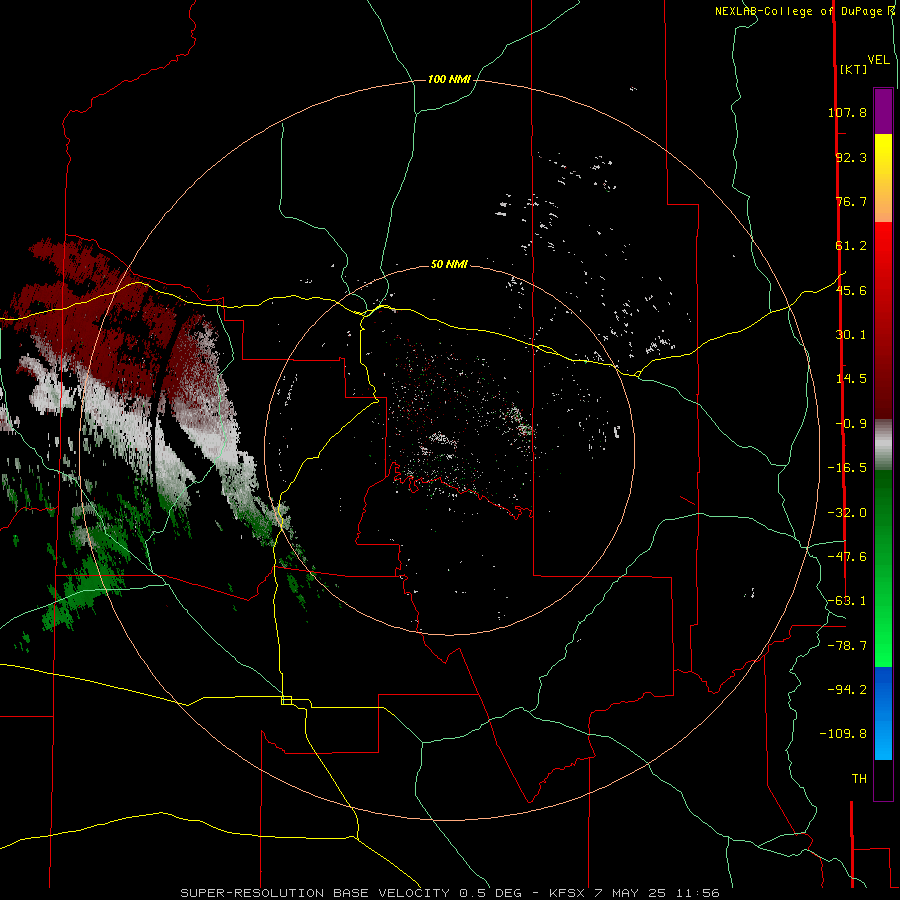Image resolution: width=900 pixels, height=900 pixels.
Task: Pick the red segment of the velocity bar
Action: (883, 320)
